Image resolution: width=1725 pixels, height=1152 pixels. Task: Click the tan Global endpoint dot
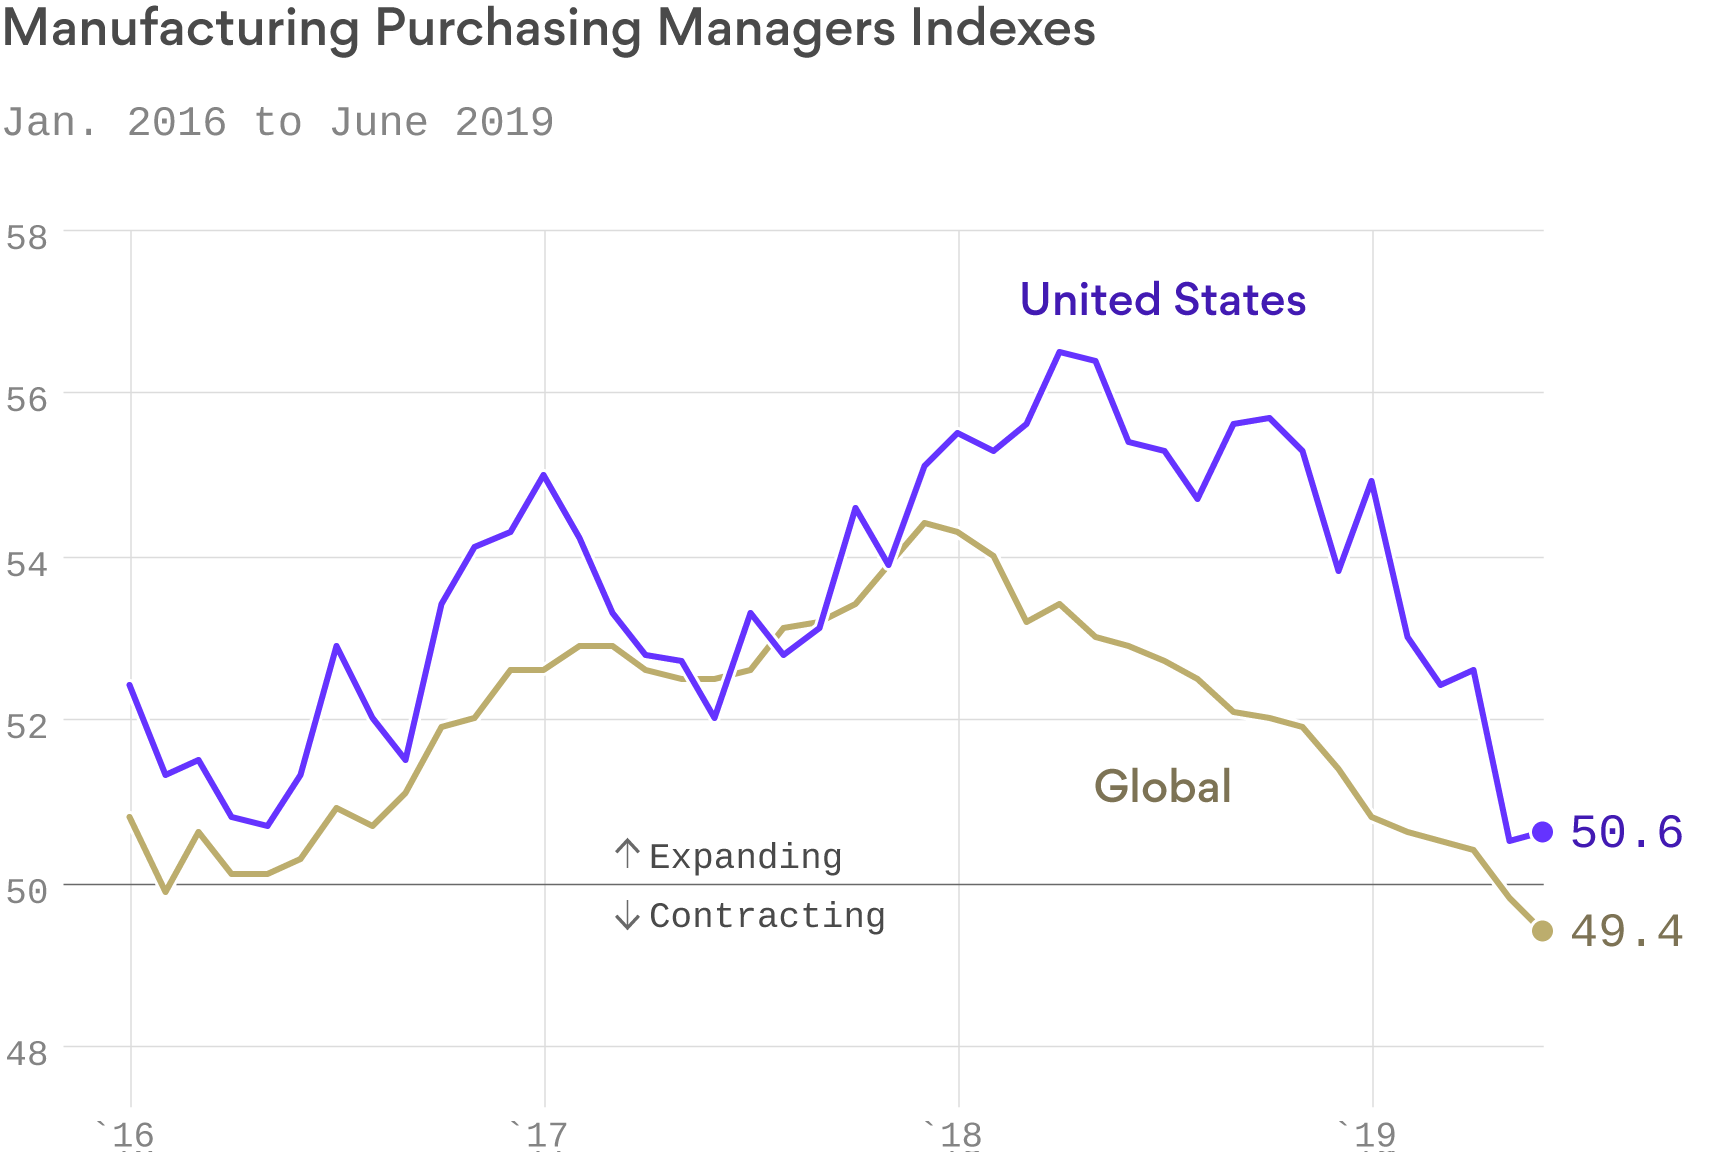[1542, 931]
